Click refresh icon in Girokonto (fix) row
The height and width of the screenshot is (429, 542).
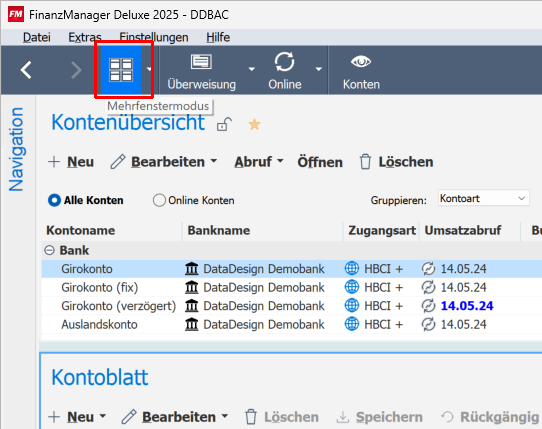[x=429, y=287]
